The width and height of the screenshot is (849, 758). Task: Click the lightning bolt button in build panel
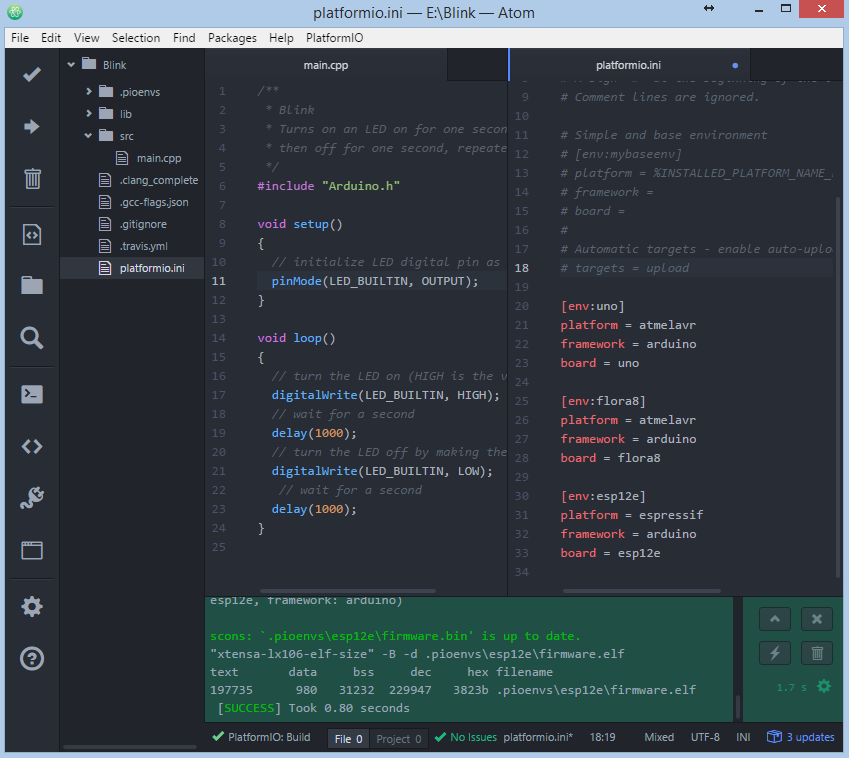pos(775,654)
